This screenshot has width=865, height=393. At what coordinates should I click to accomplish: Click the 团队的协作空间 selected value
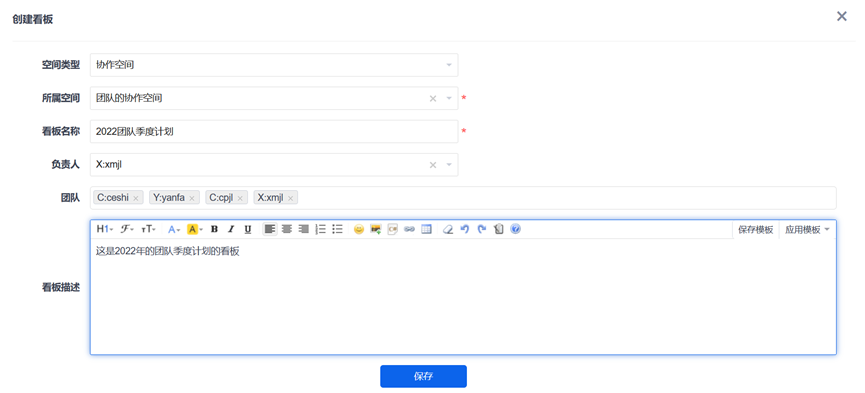[129, 98]
